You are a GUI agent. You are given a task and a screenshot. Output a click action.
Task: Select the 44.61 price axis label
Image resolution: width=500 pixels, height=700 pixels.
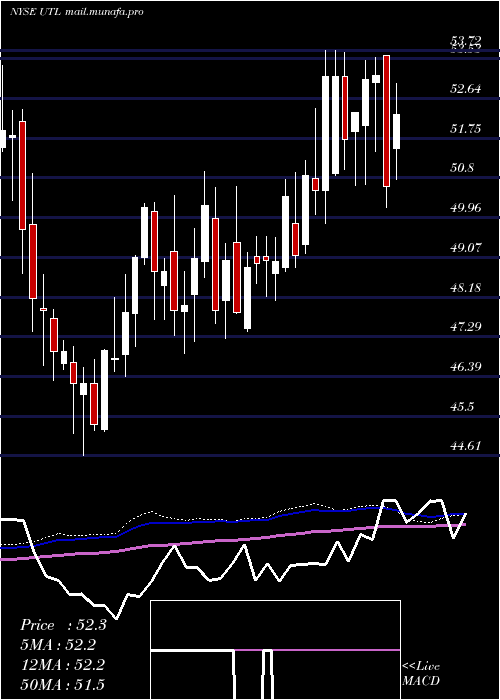click(466, 446)
